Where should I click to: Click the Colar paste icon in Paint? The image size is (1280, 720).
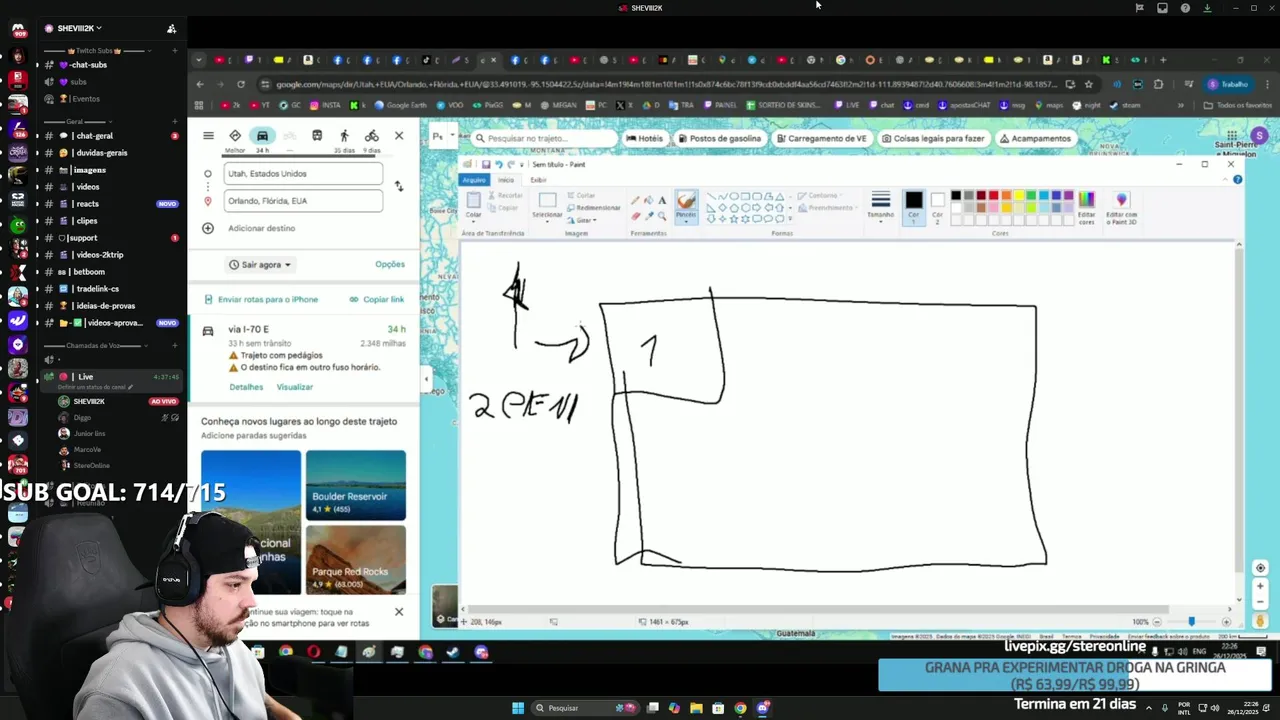[x=474, y=201]
